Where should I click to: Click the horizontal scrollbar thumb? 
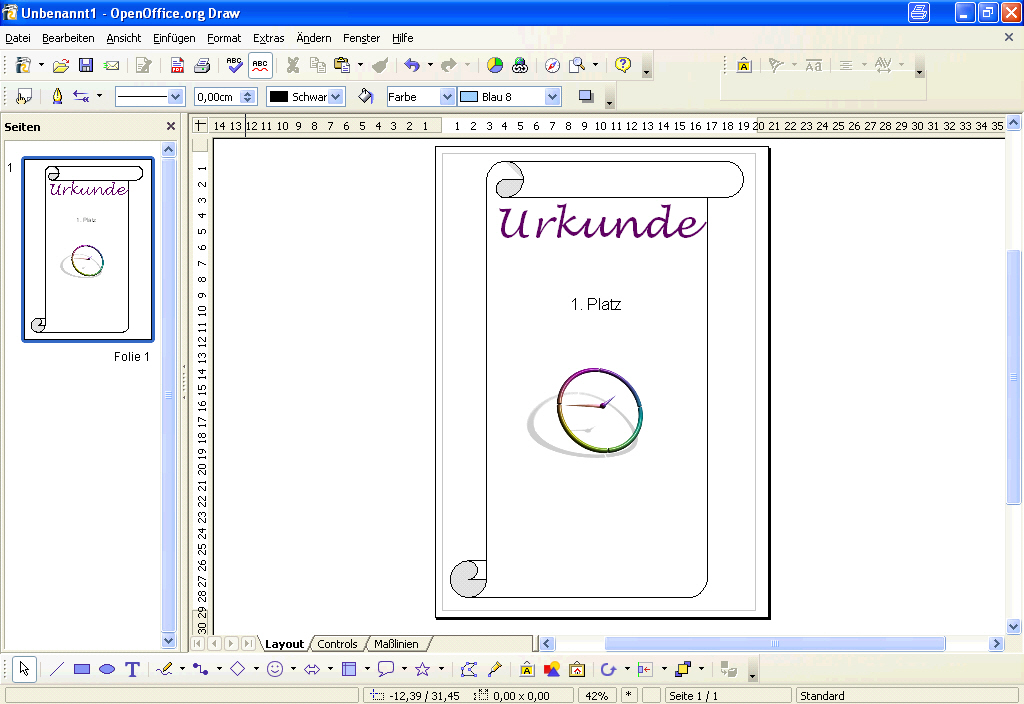775,644
